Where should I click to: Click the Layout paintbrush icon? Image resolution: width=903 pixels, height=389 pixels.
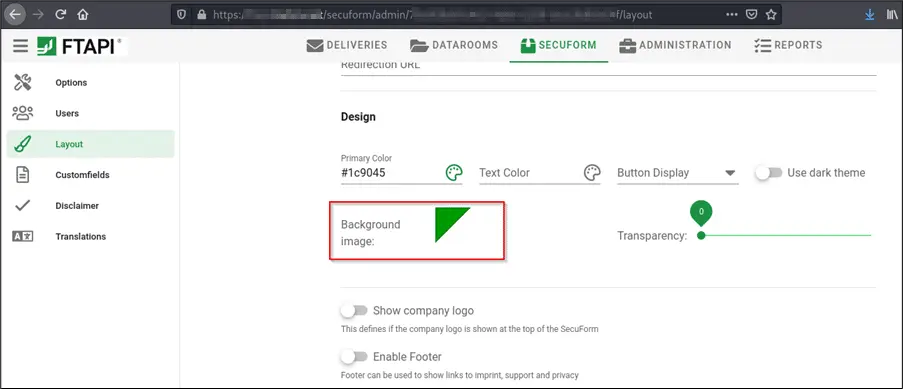tap(22, 143)
